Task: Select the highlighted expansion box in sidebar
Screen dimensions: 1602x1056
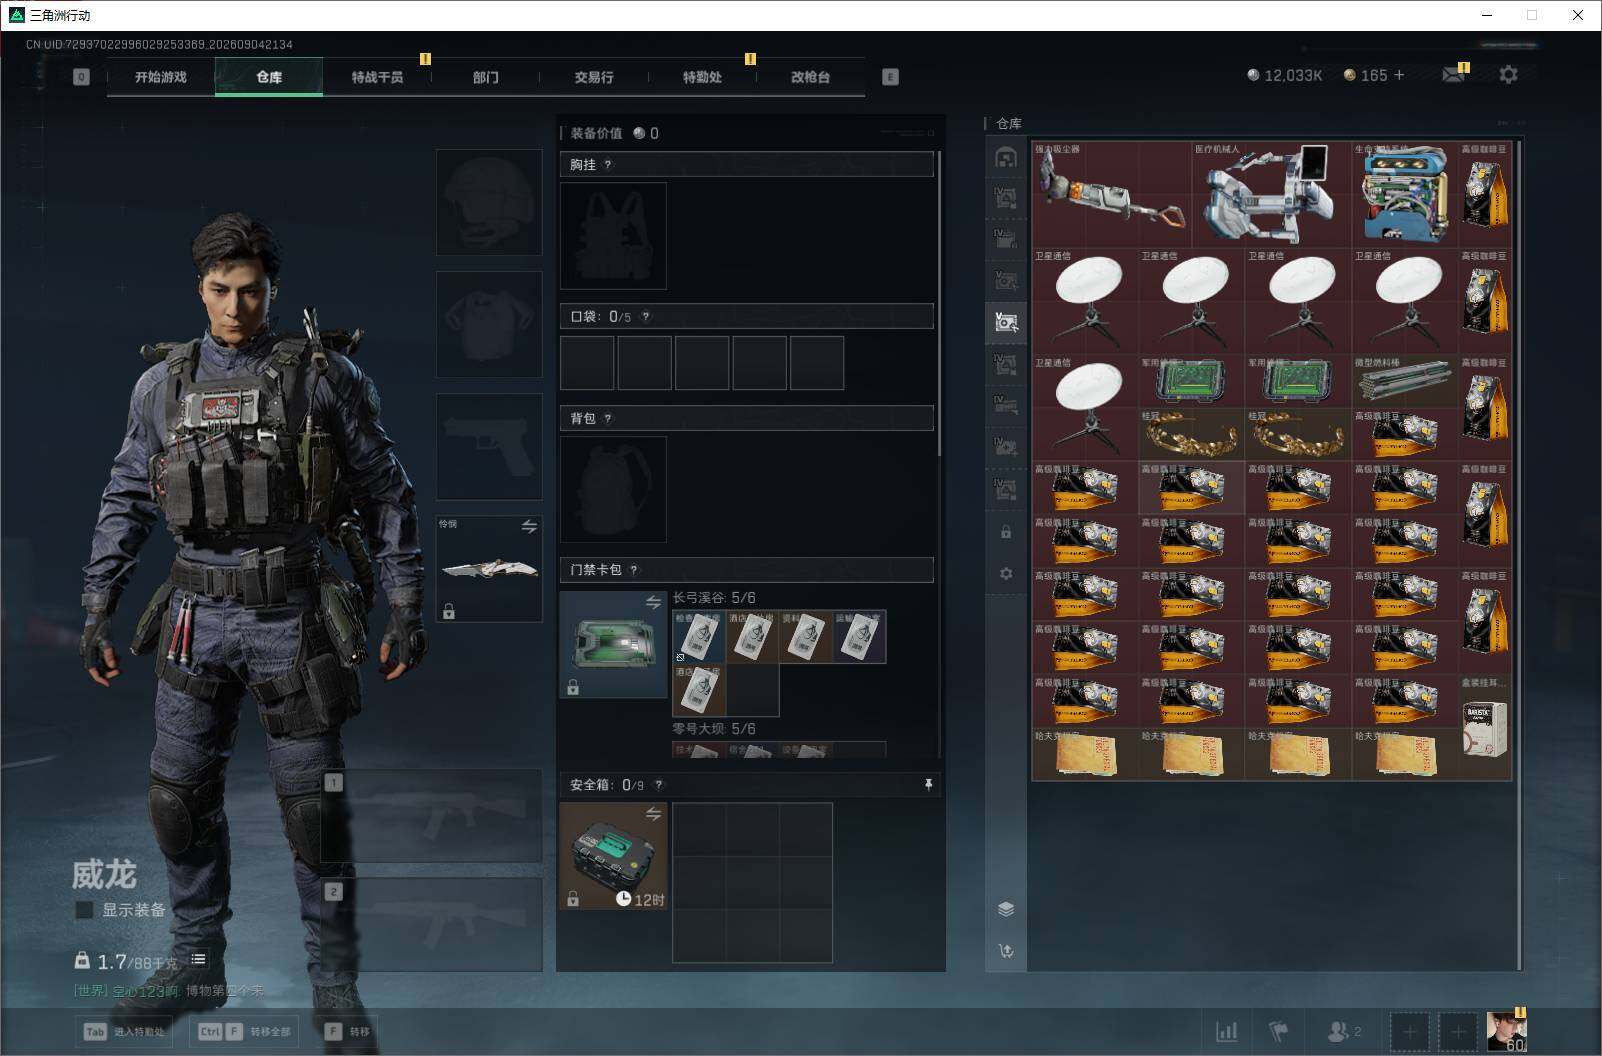Action: coord(1006,322)
